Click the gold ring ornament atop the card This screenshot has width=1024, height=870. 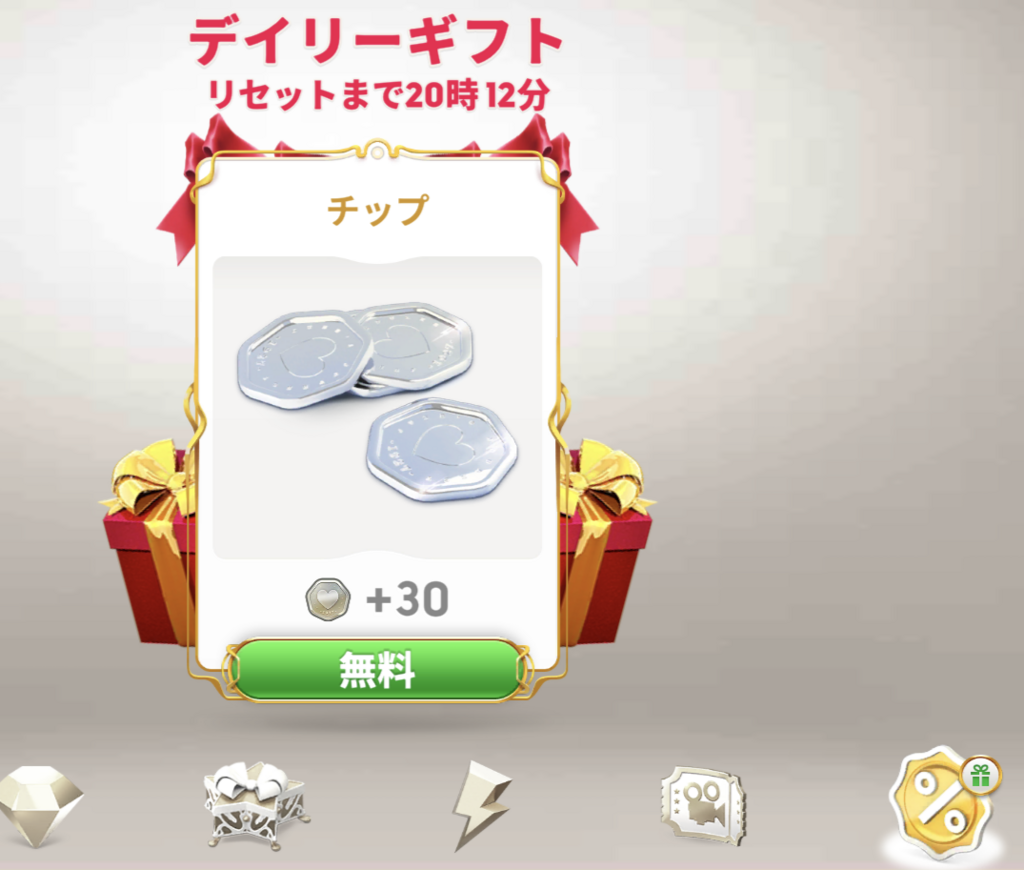377,149
